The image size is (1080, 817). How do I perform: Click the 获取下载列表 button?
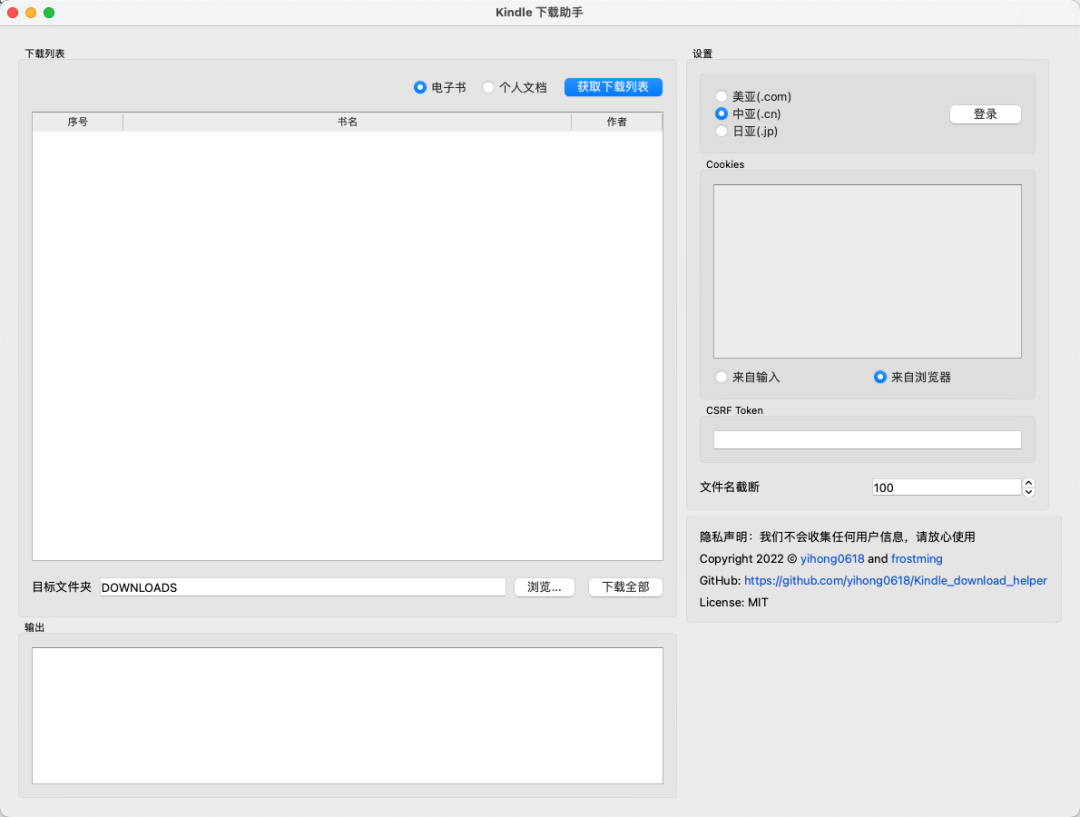(x=613, y=87)
